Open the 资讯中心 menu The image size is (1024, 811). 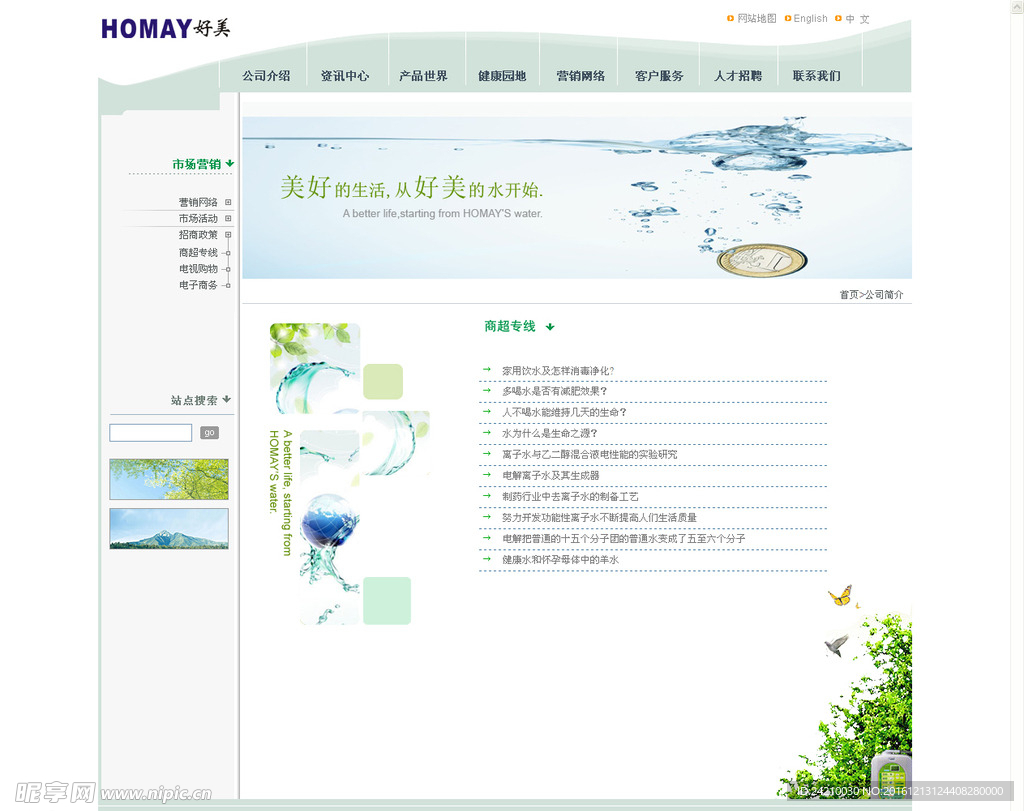(345, 76)
